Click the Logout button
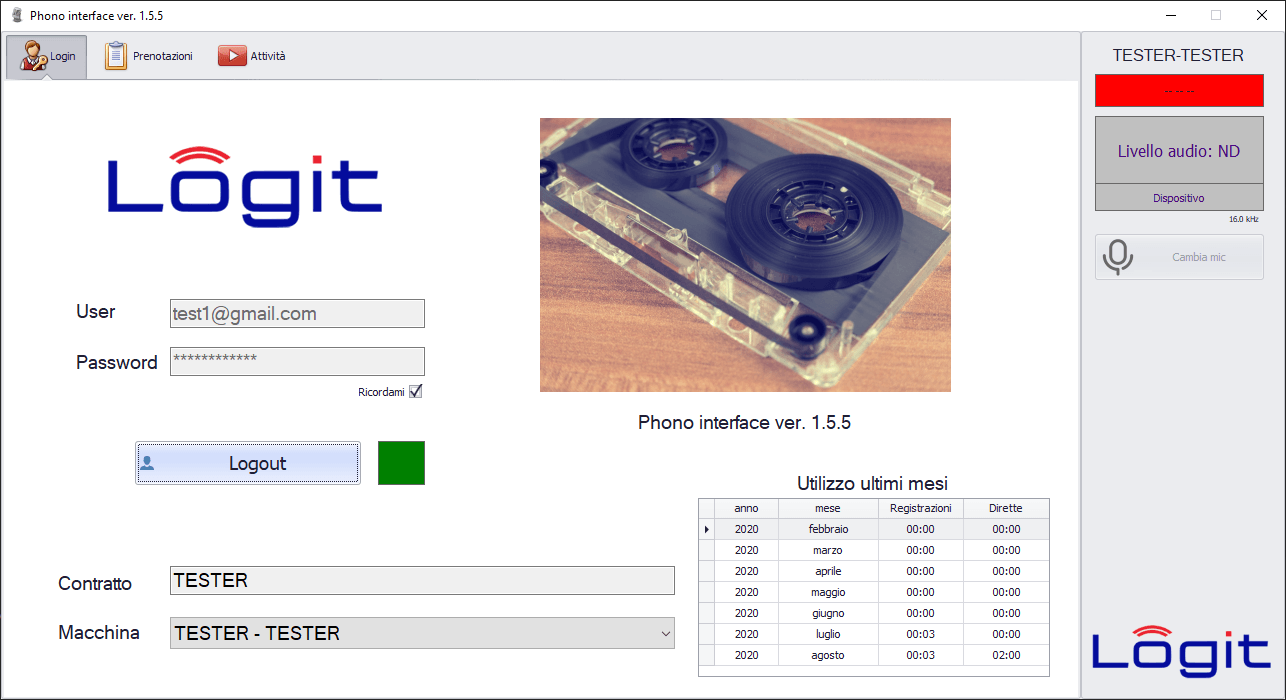1286x700 pixels. pos(248,463)
